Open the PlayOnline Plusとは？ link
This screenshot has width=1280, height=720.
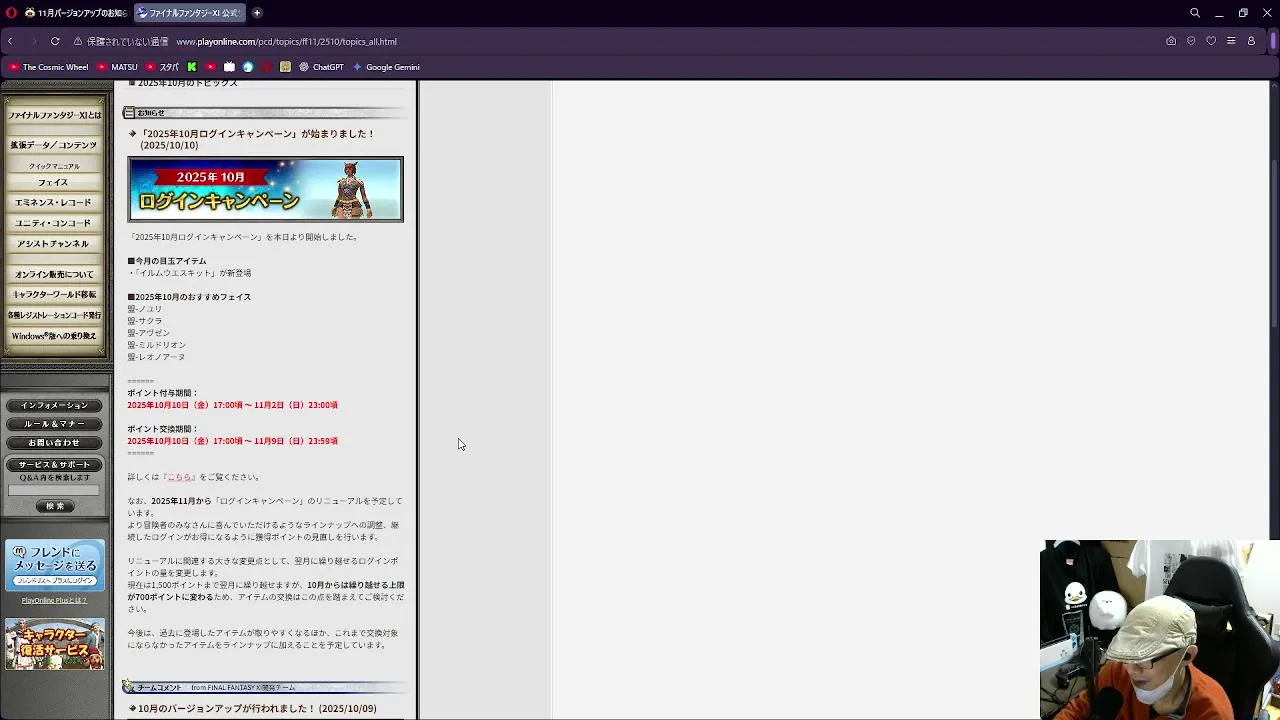pyautogui.click(x=54, y=600)
